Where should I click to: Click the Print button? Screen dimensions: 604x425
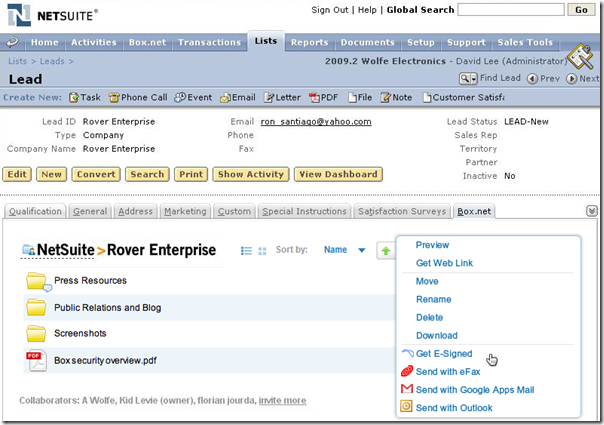coord(191,175)
